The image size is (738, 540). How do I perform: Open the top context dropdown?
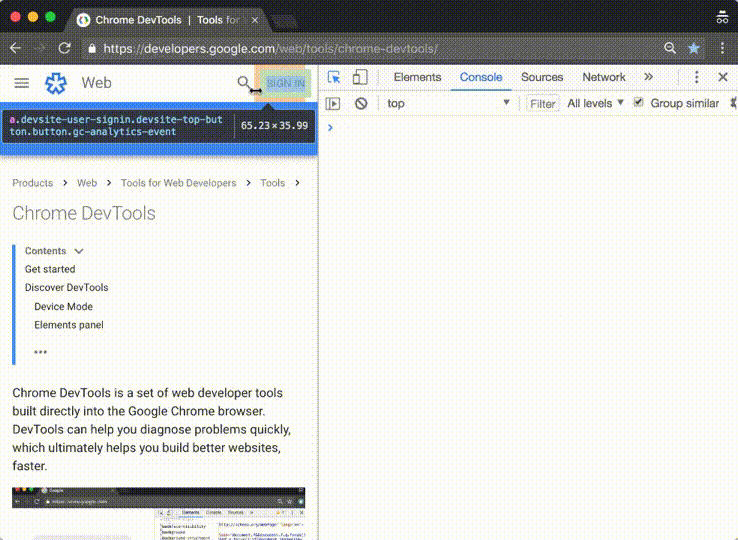[448, 104]
